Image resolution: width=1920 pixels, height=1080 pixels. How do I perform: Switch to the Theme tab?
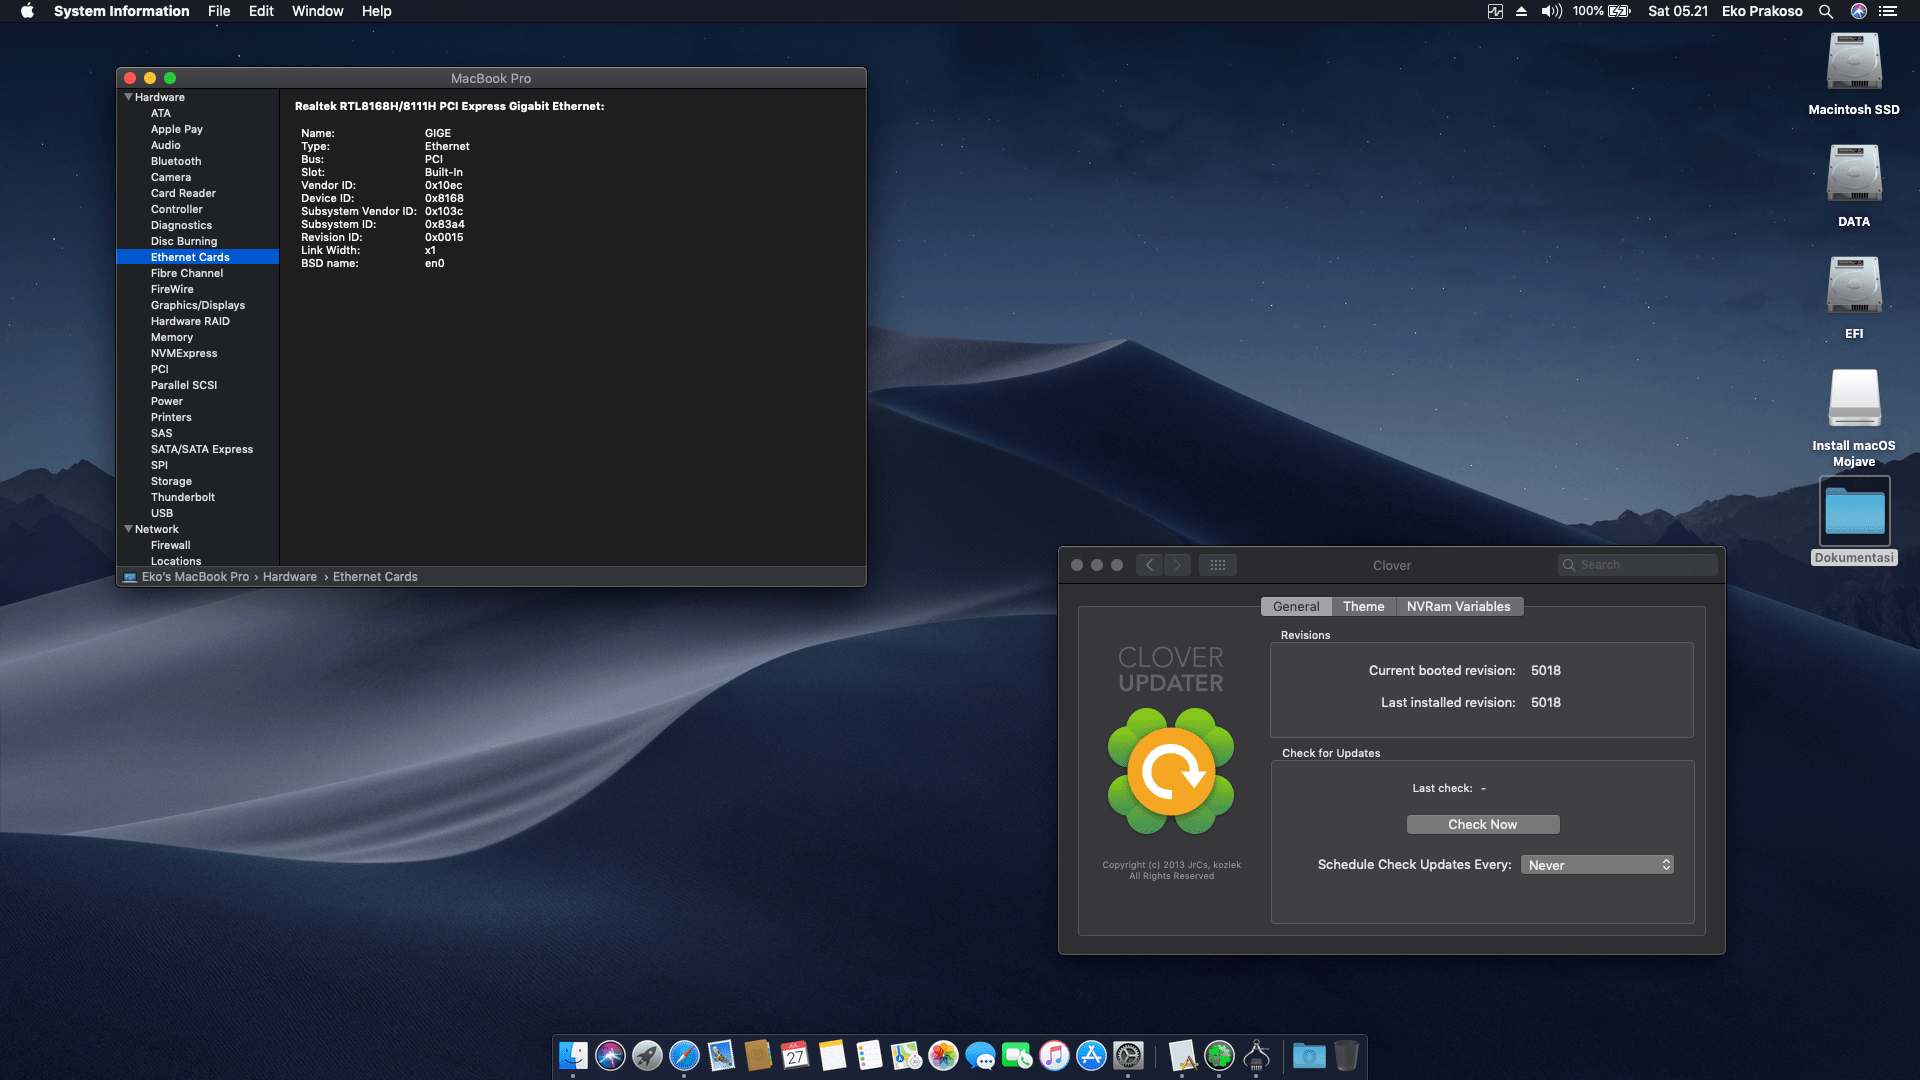[x=1363, y=606]
